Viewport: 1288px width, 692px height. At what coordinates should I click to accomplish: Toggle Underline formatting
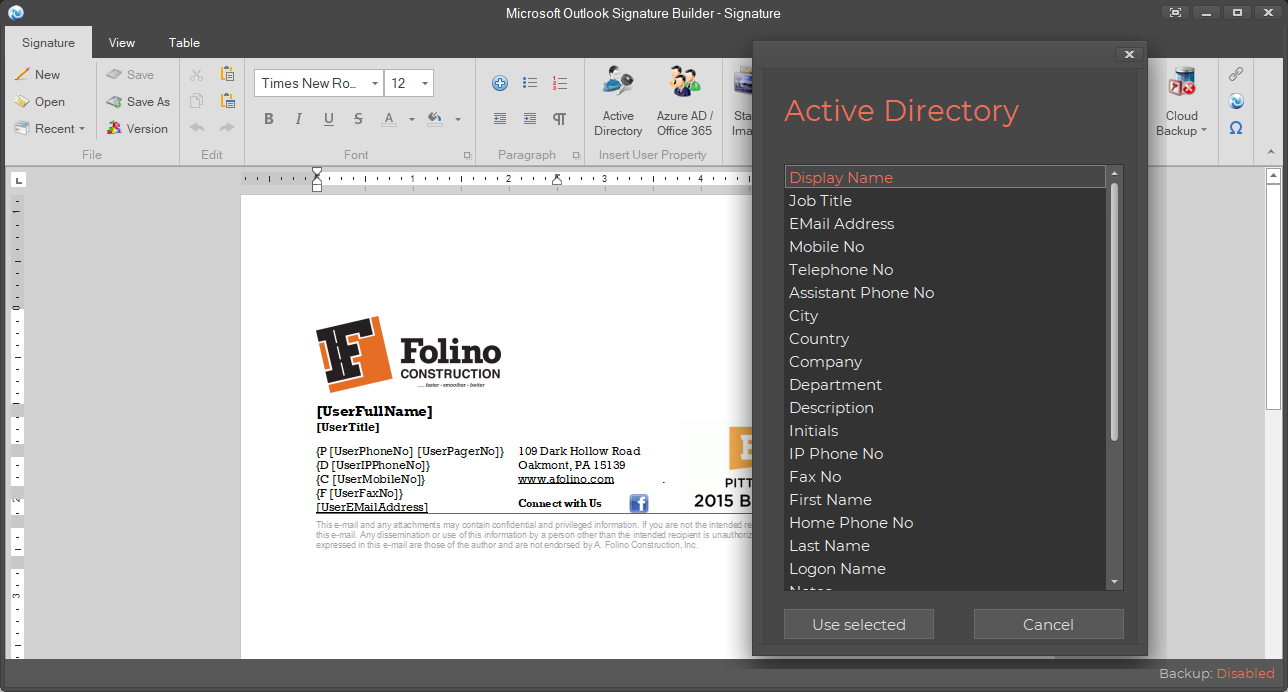[x=328, y=119]
